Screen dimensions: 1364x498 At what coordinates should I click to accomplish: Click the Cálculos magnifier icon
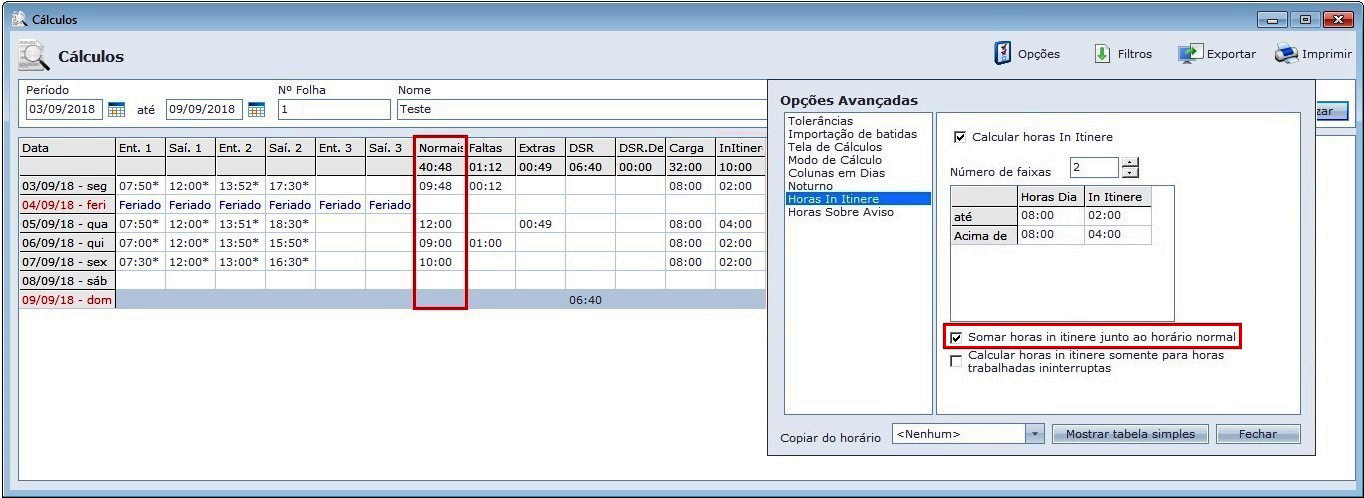click(34, 56)
